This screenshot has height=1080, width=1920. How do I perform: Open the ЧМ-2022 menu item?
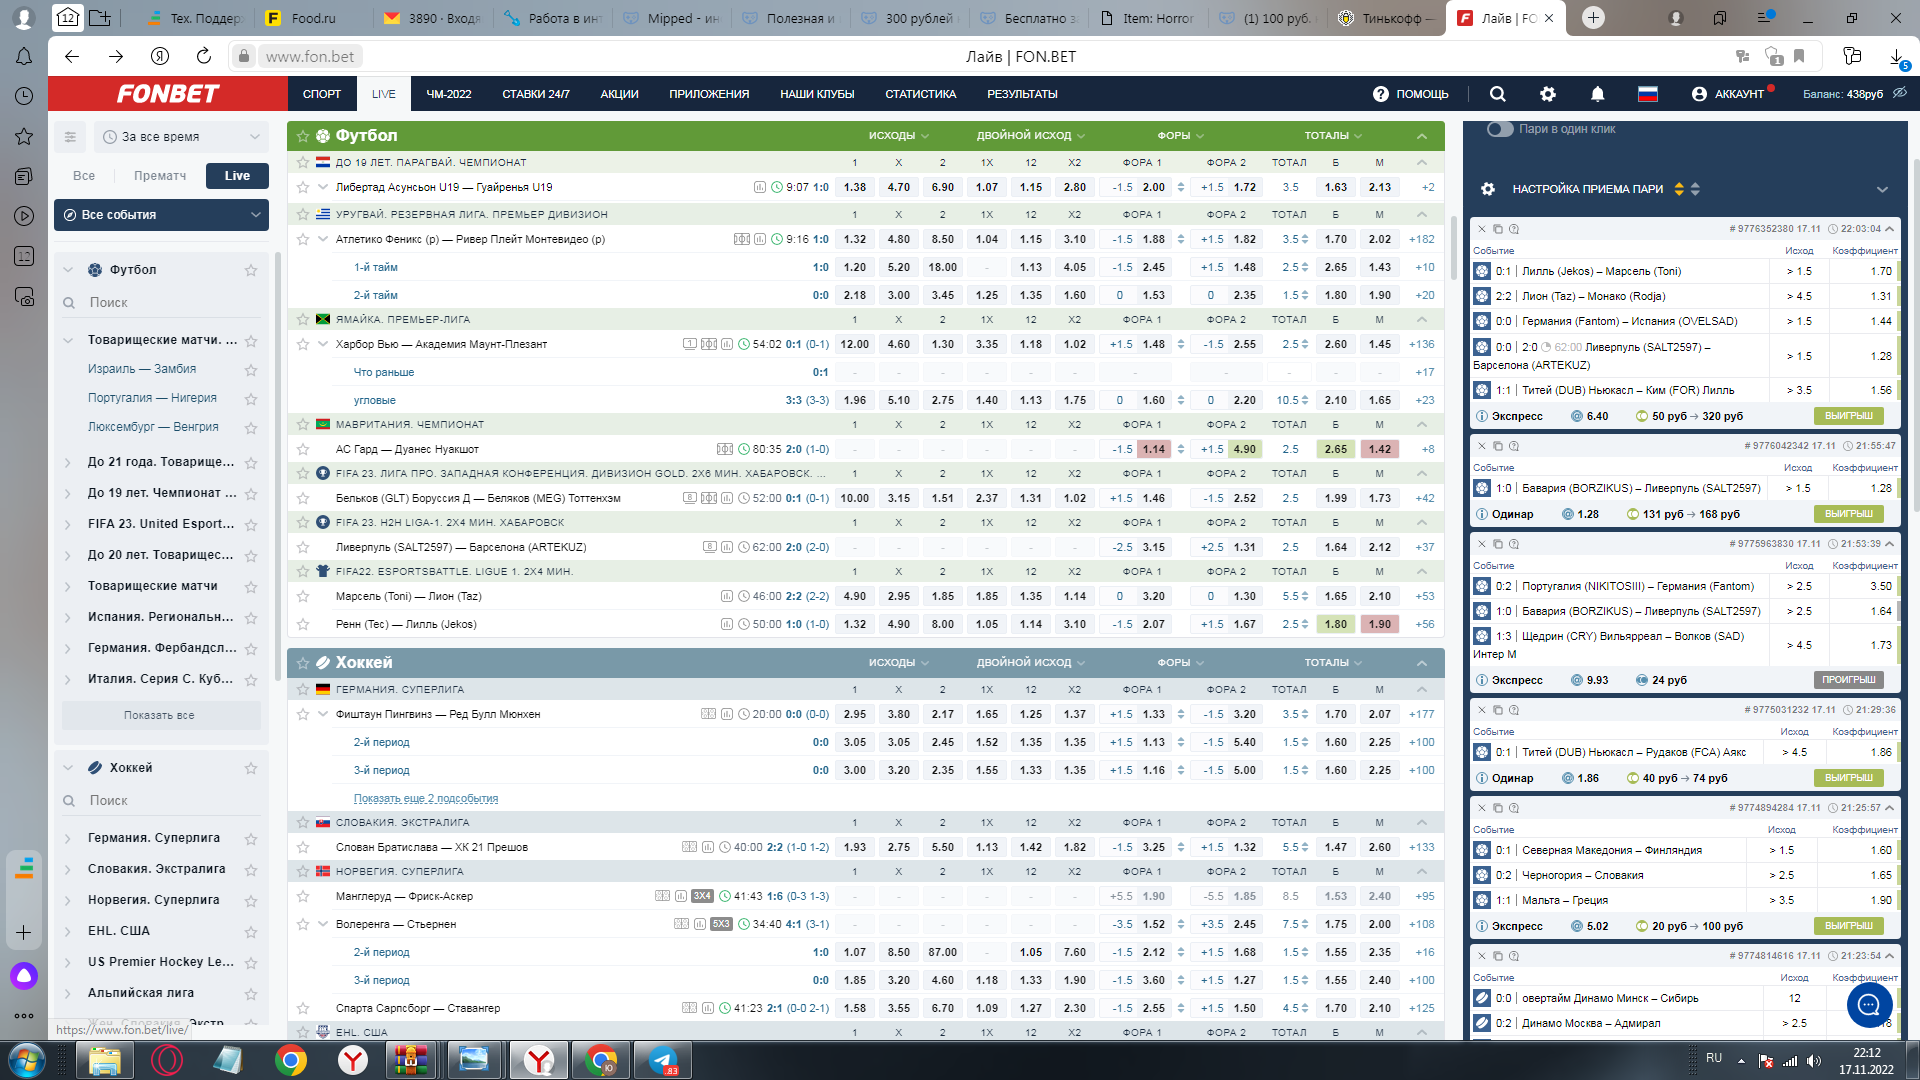449,94
